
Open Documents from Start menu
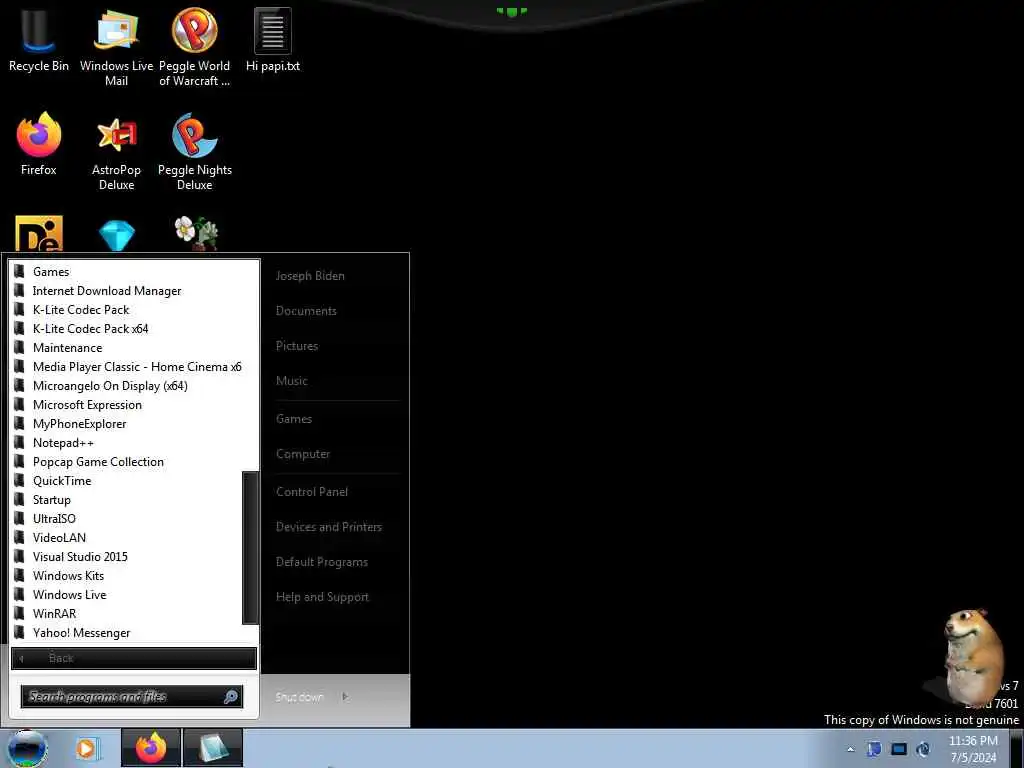pyautogui.click(x=306, y=311)
